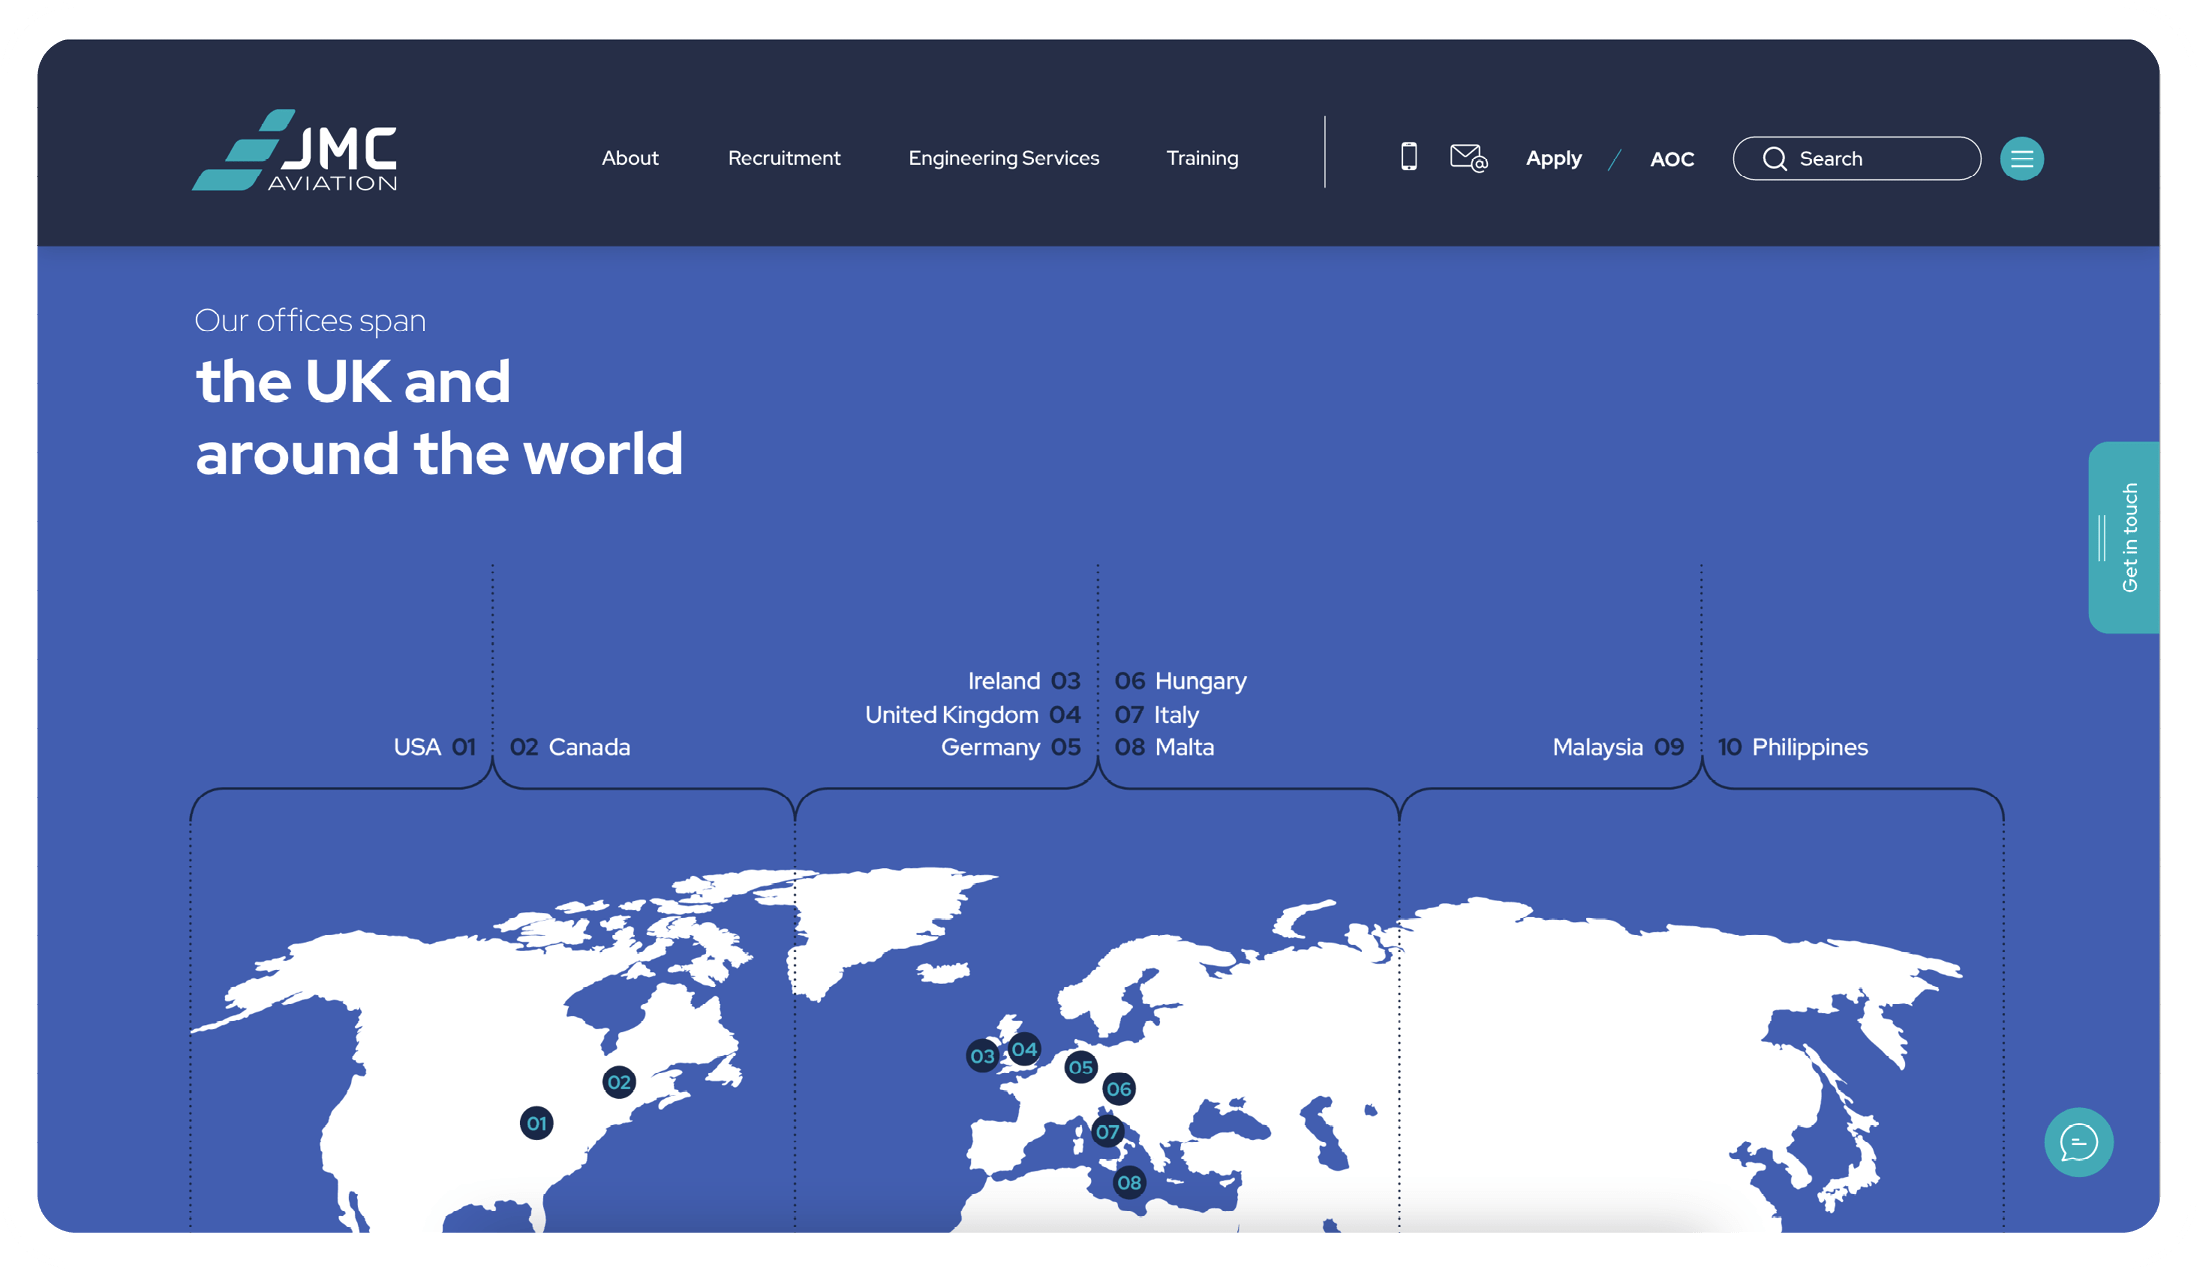Click the AOC link
Viewport: 2198px width, 1271px height.
pos(1671,159)
